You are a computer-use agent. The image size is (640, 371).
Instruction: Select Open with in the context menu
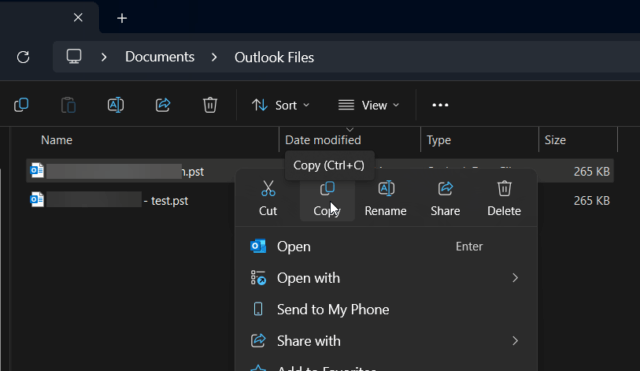point(386,278)
